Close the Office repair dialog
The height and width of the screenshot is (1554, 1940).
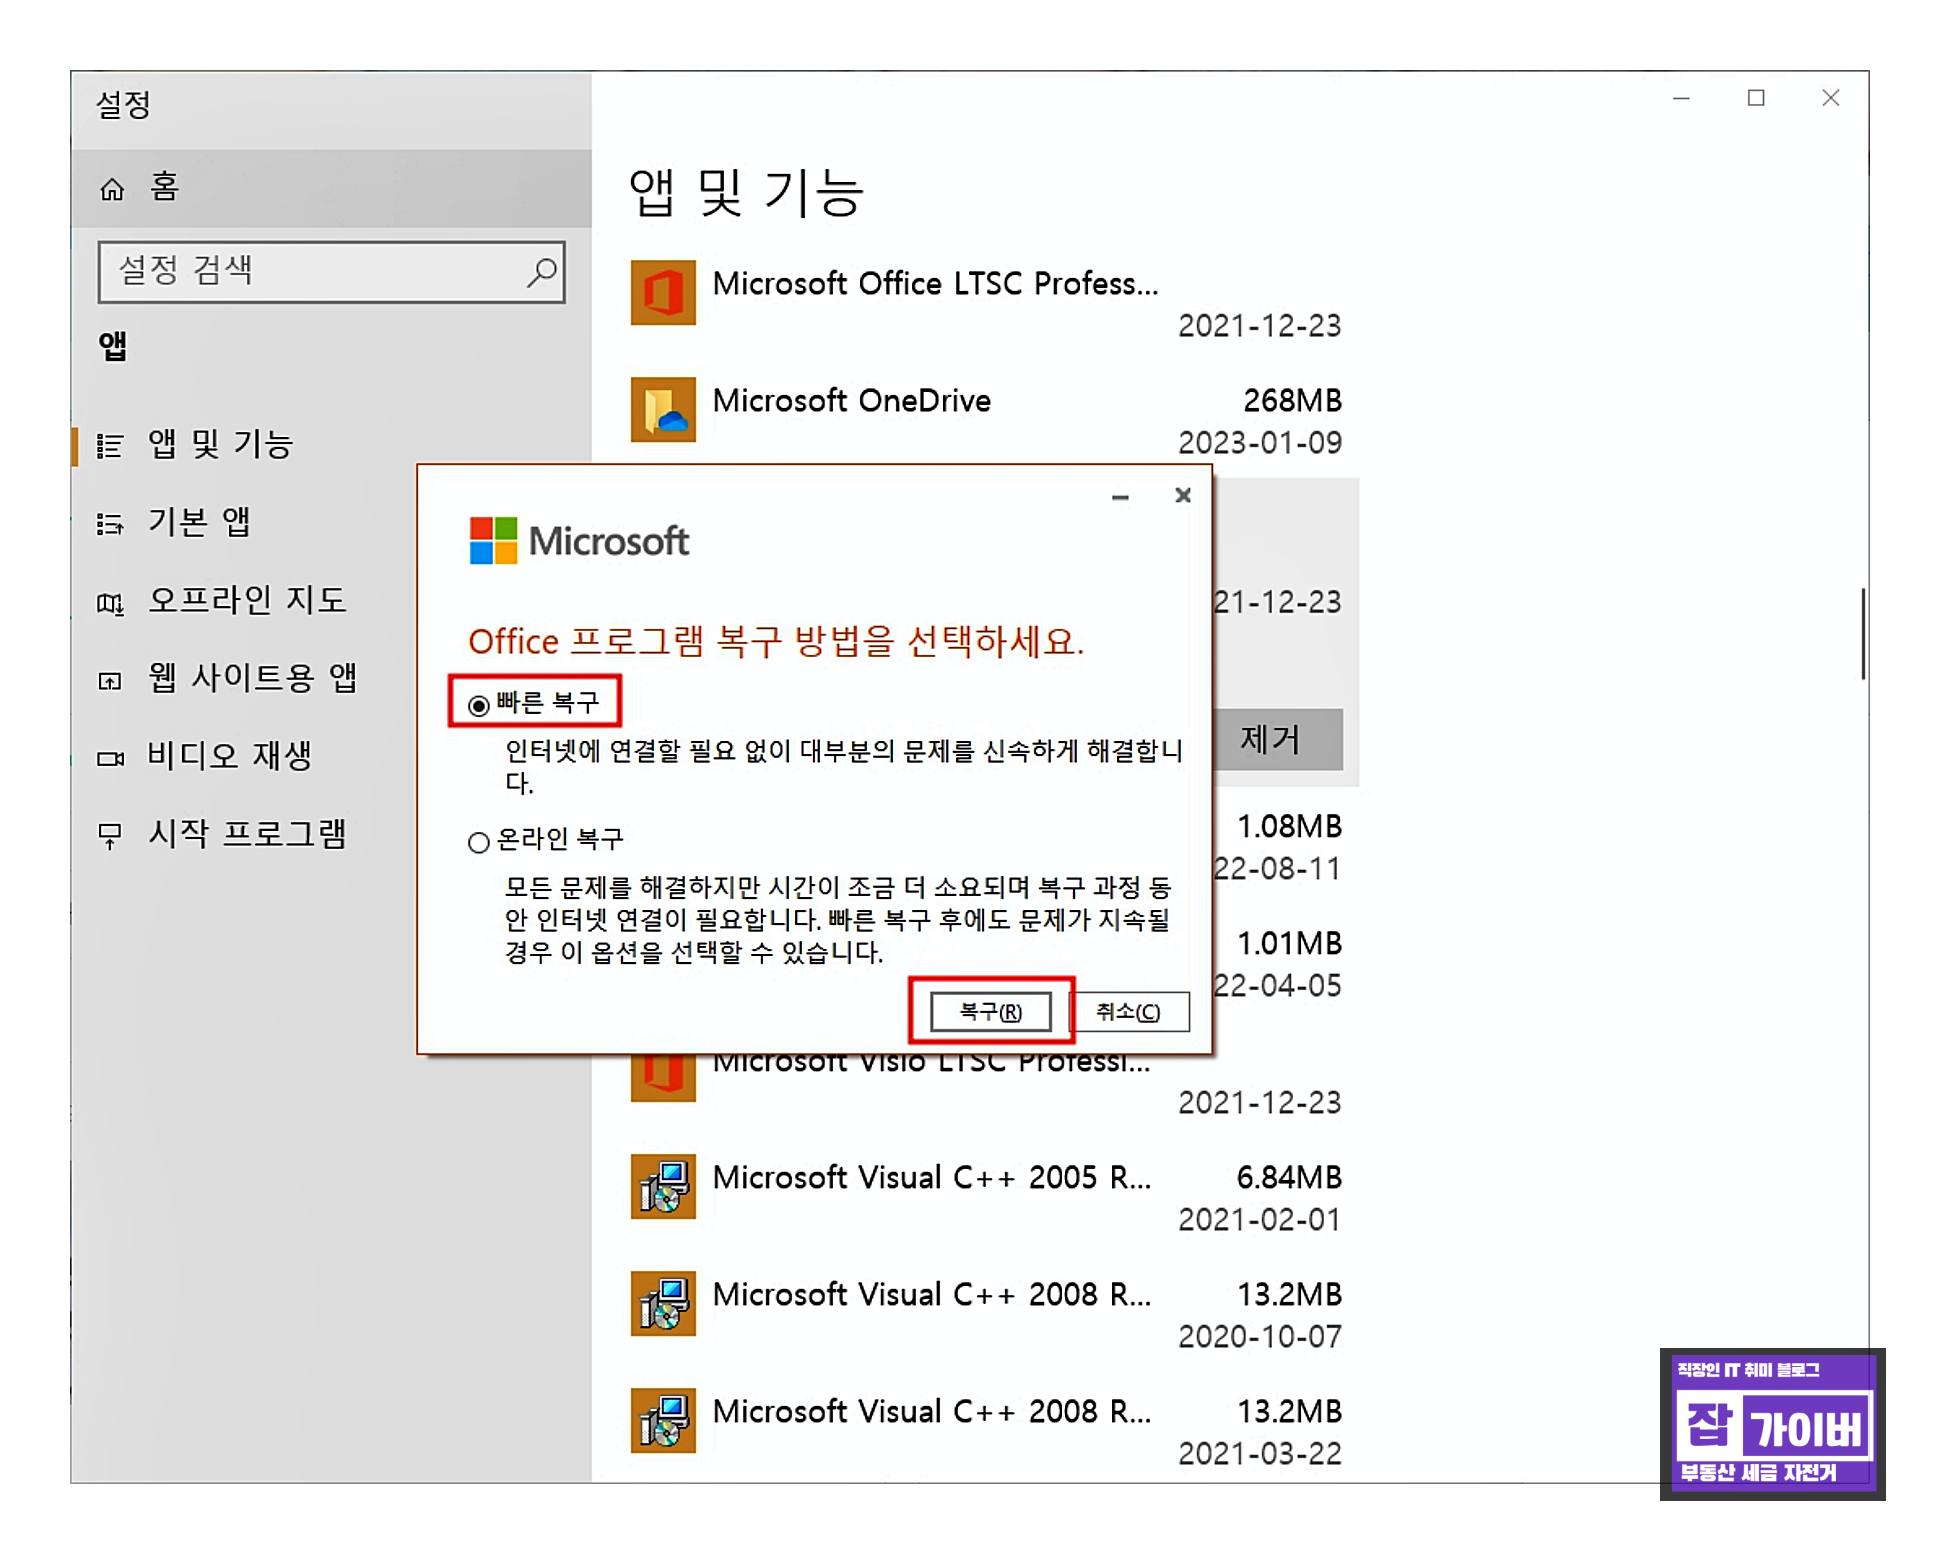click(x=1183, y=496)
